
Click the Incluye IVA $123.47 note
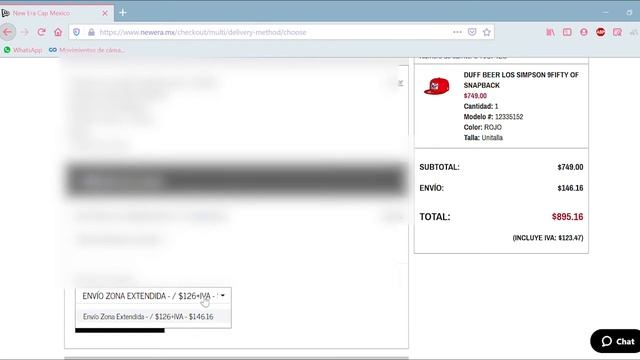(x=548, y=238)
